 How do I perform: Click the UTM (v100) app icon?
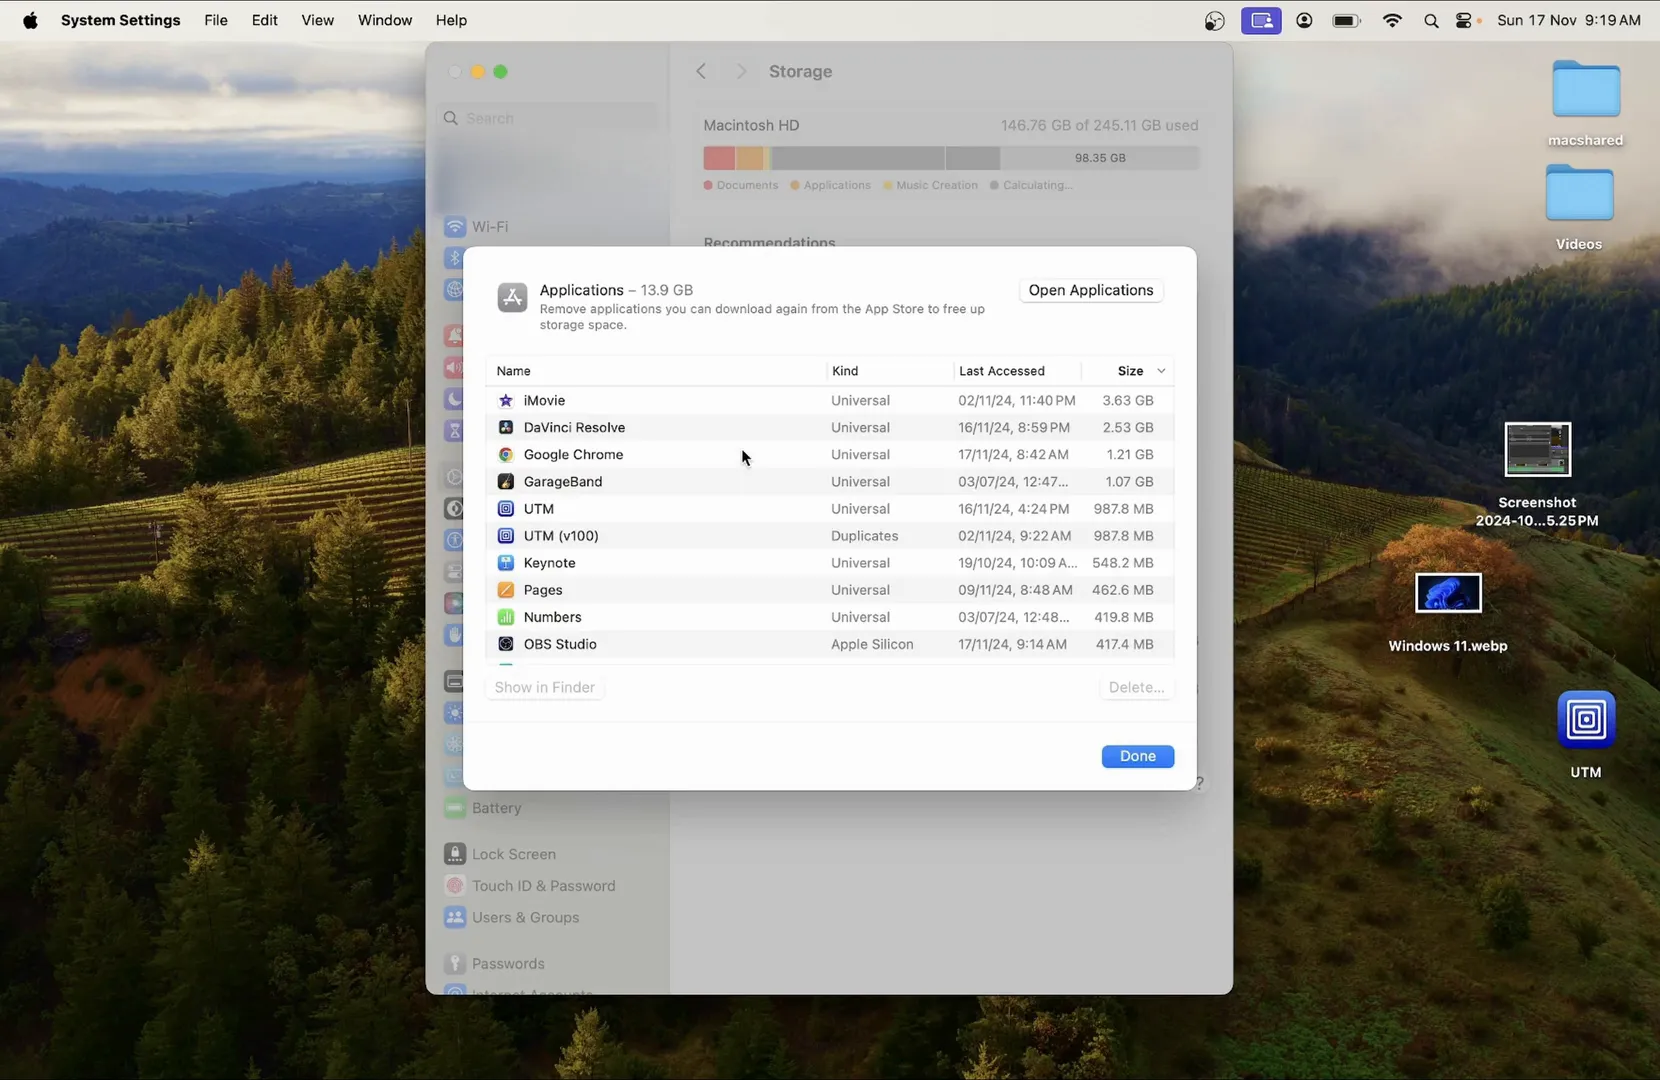click(x=506, y=535)
